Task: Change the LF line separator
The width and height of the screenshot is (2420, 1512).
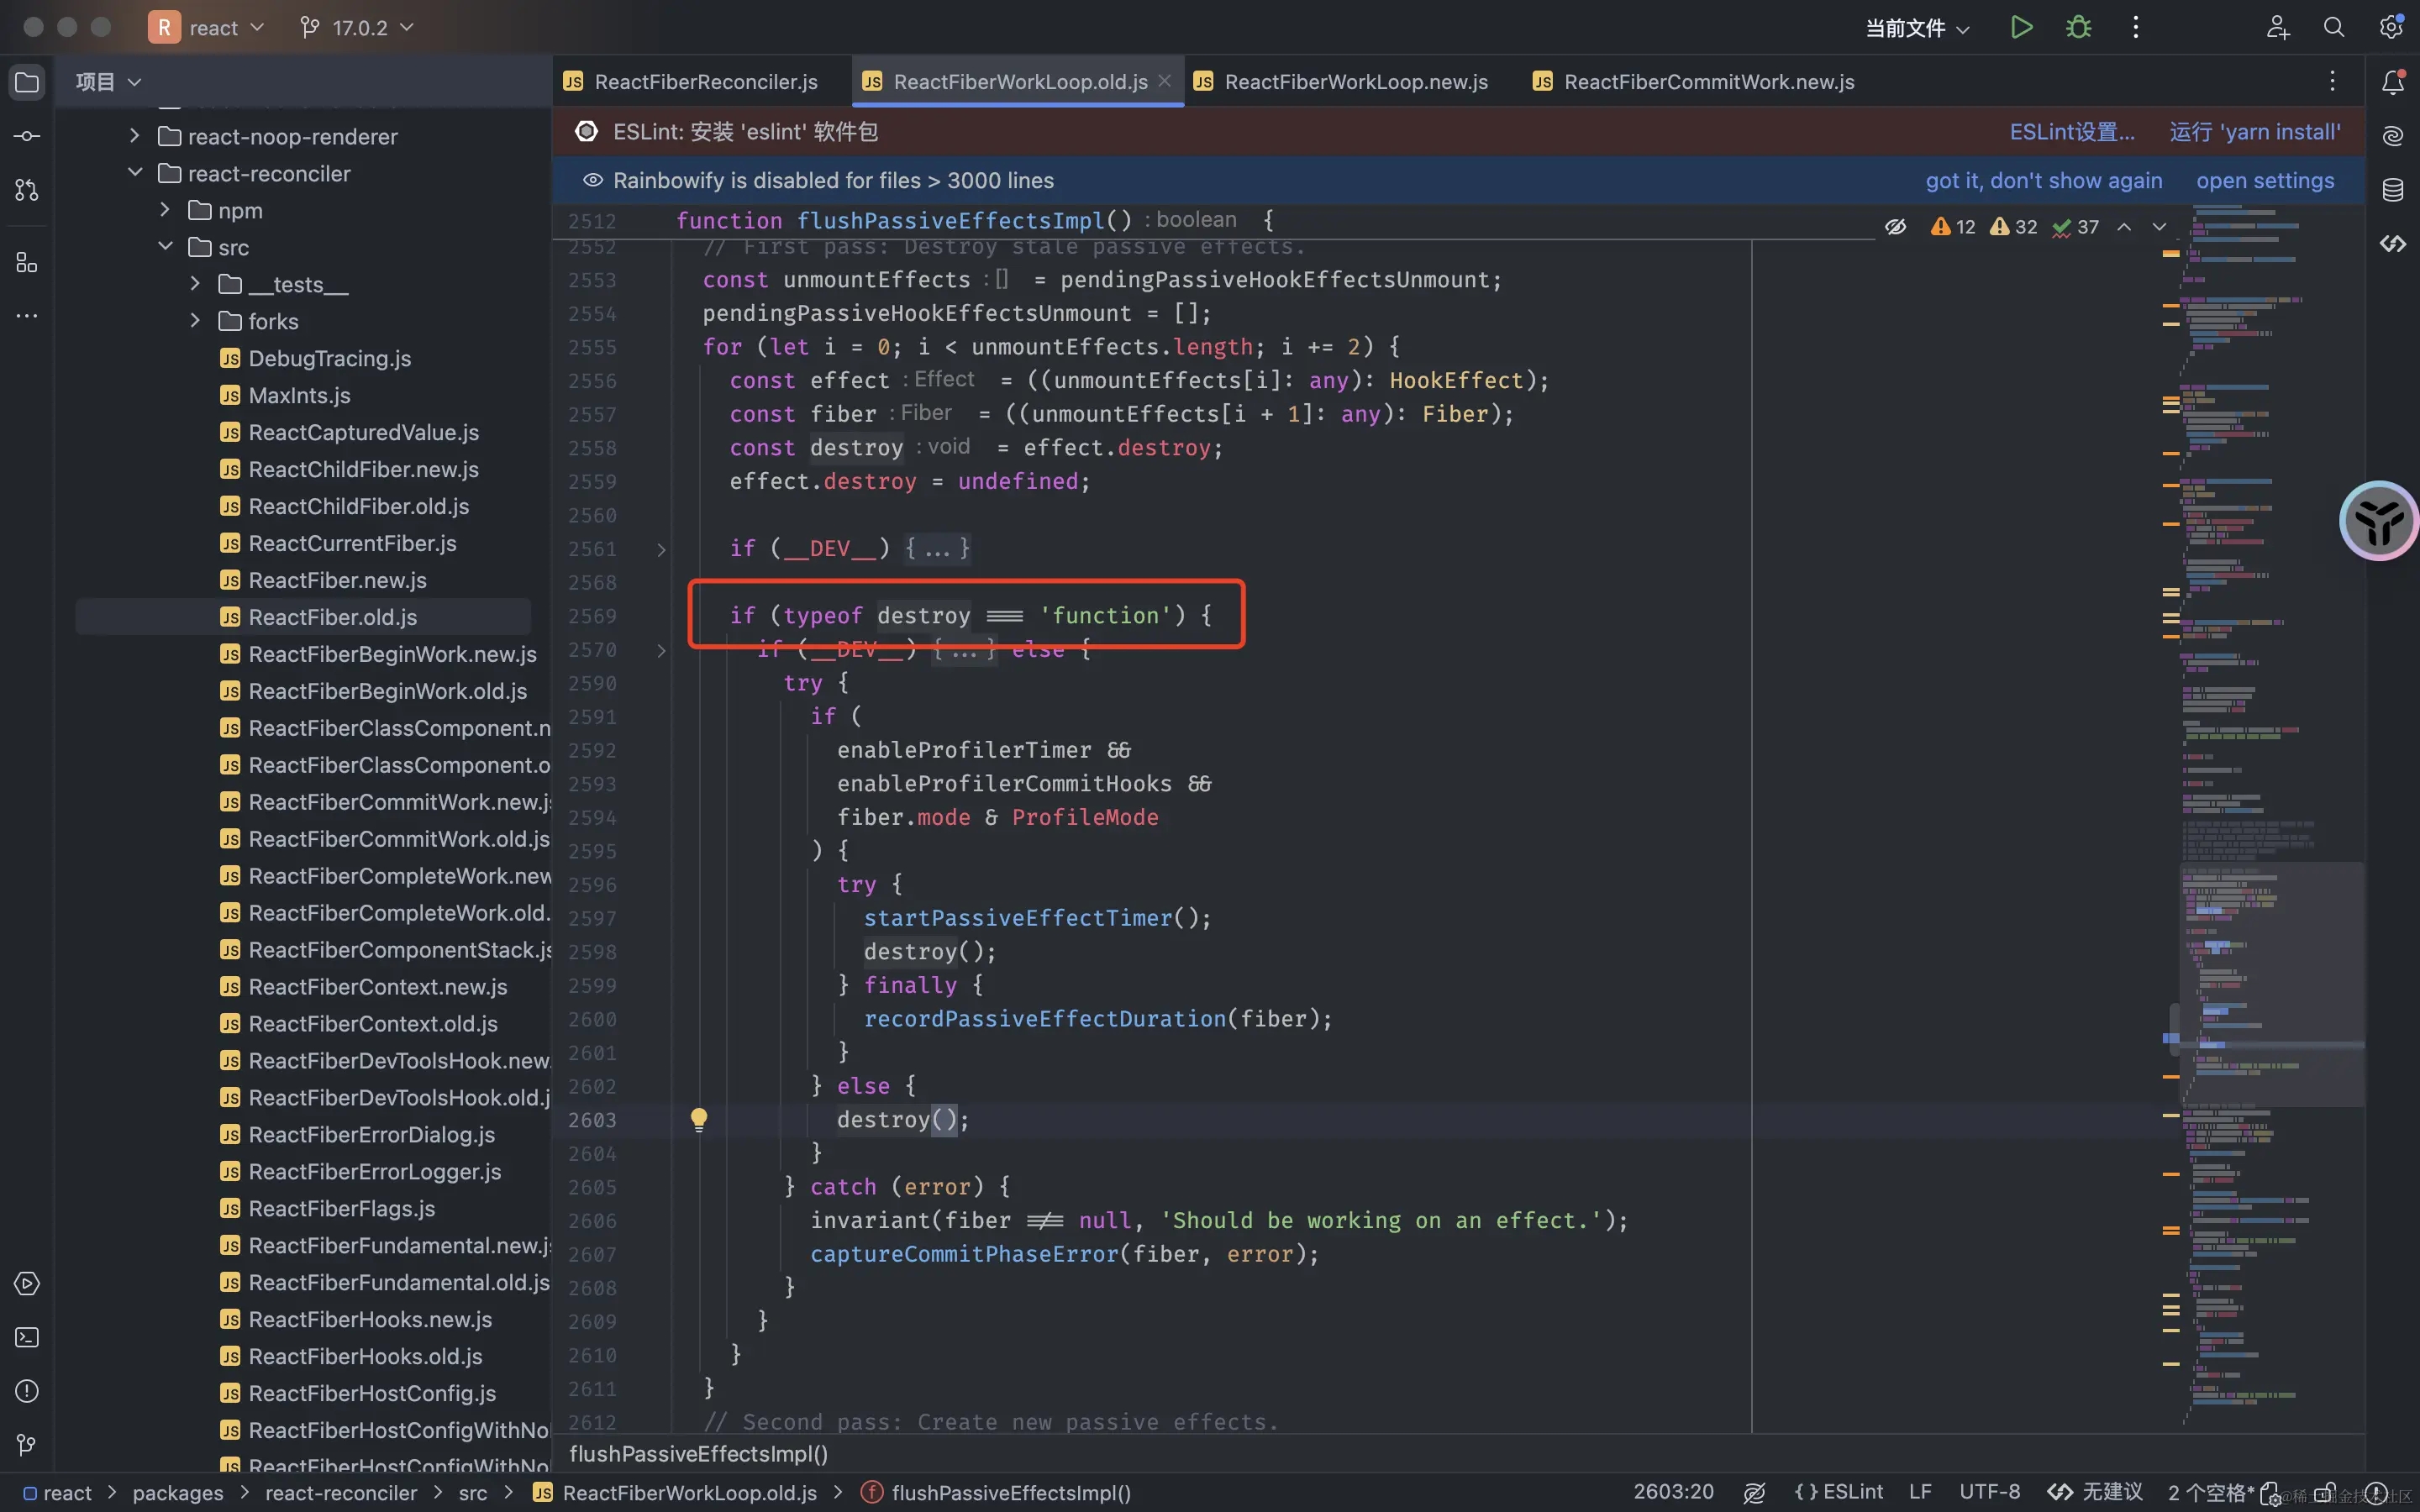Action: (1919, 1492)
